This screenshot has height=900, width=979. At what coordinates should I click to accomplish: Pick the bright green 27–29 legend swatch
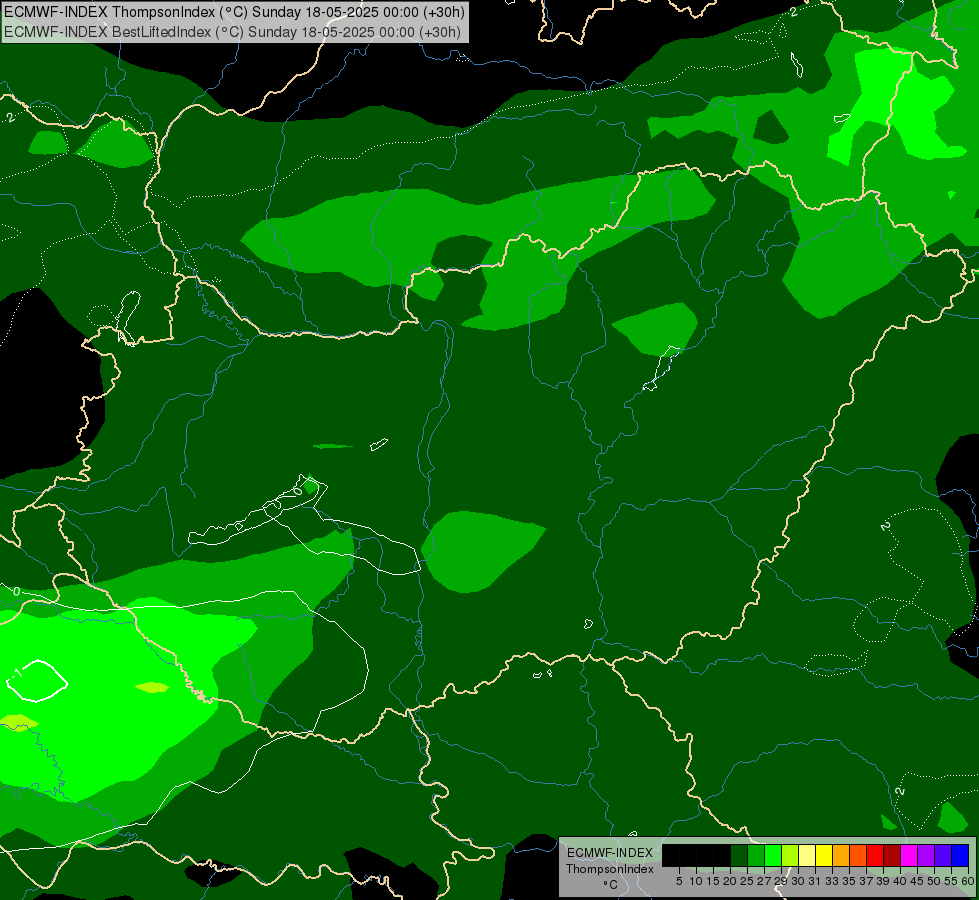(773, 855)
